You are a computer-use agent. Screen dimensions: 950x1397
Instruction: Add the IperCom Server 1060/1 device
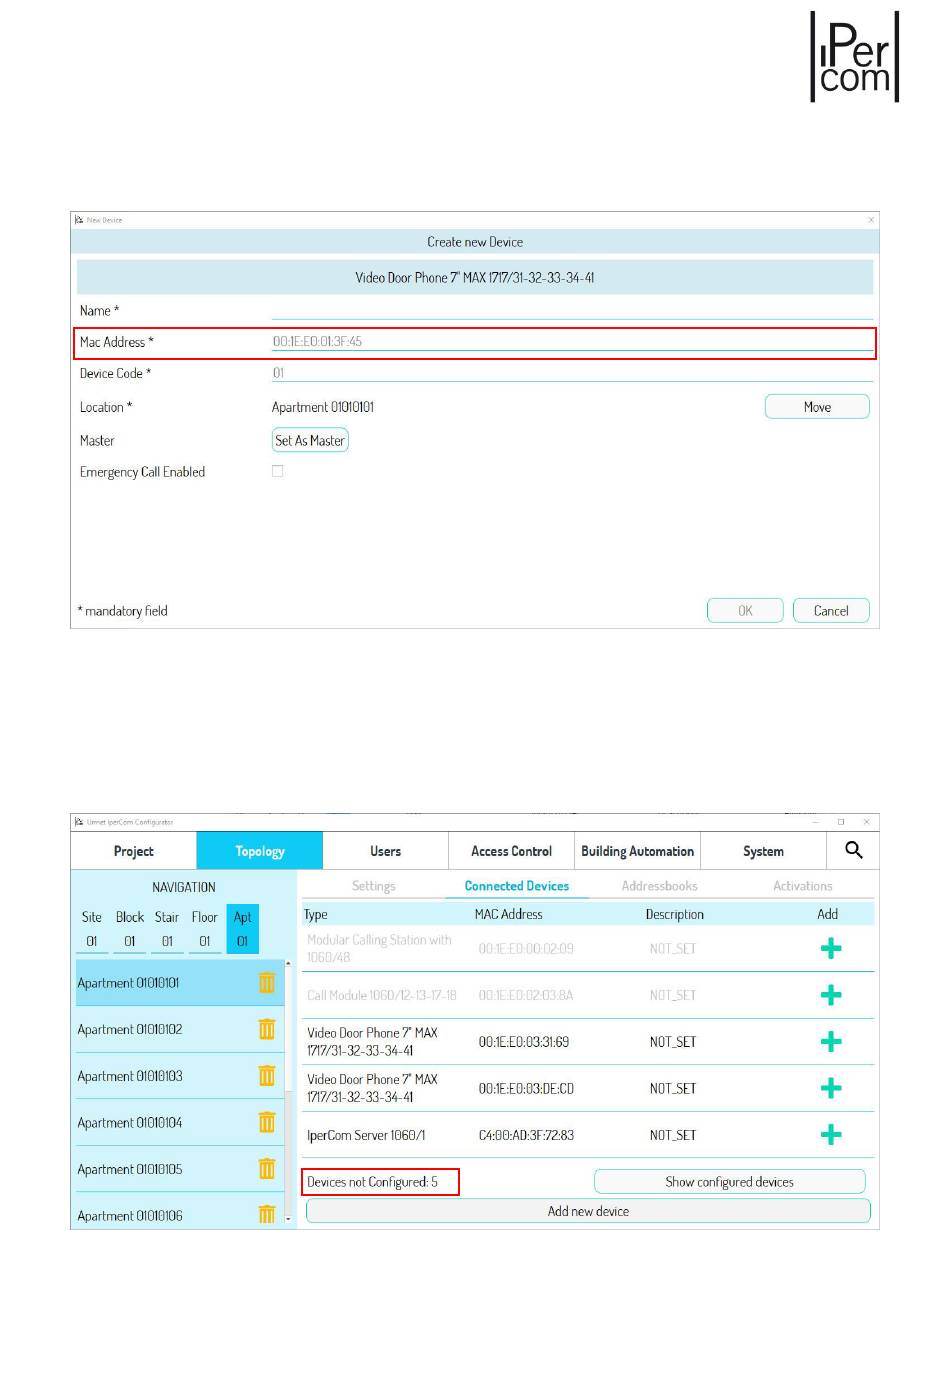pos(830,1135)
